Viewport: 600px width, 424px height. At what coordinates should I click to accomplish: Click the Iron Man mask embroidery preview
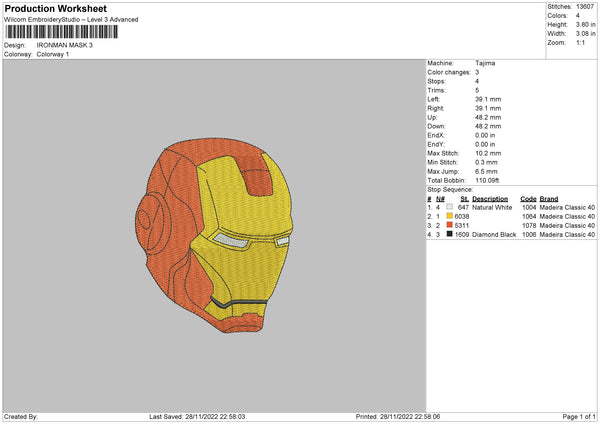click(214, 235)
